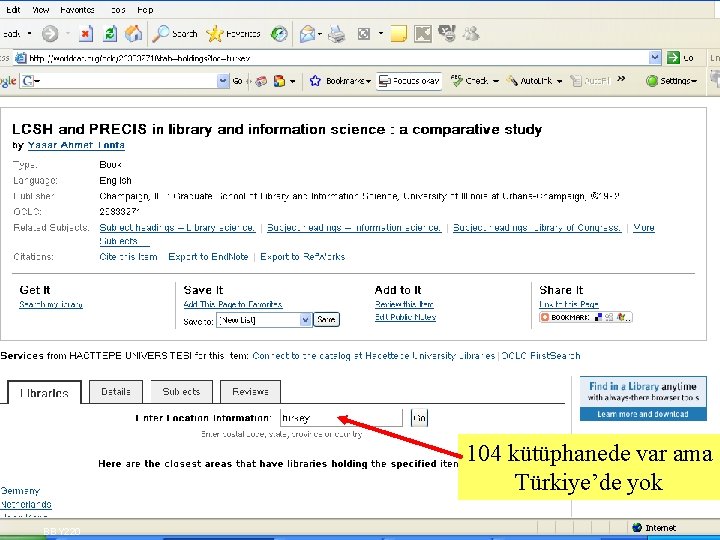Click Edit Public Notes link
Viewport: 720px width, 540px height.
point(405,317)
